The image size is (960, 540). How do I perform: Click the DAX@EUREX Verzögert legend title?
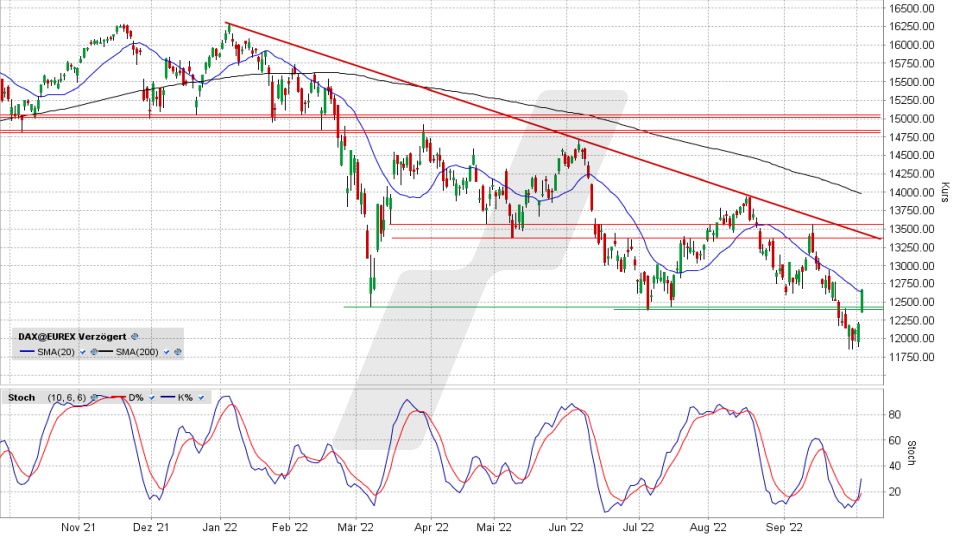72,337
